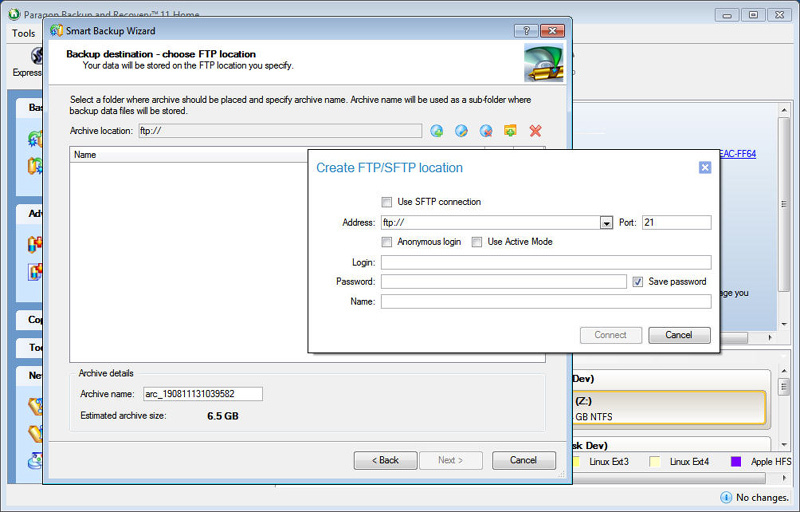Image resolution: width=800 pixels, height=512 pixels.
Task: Open the Tools menu in the main window
Action: (23, 33)
